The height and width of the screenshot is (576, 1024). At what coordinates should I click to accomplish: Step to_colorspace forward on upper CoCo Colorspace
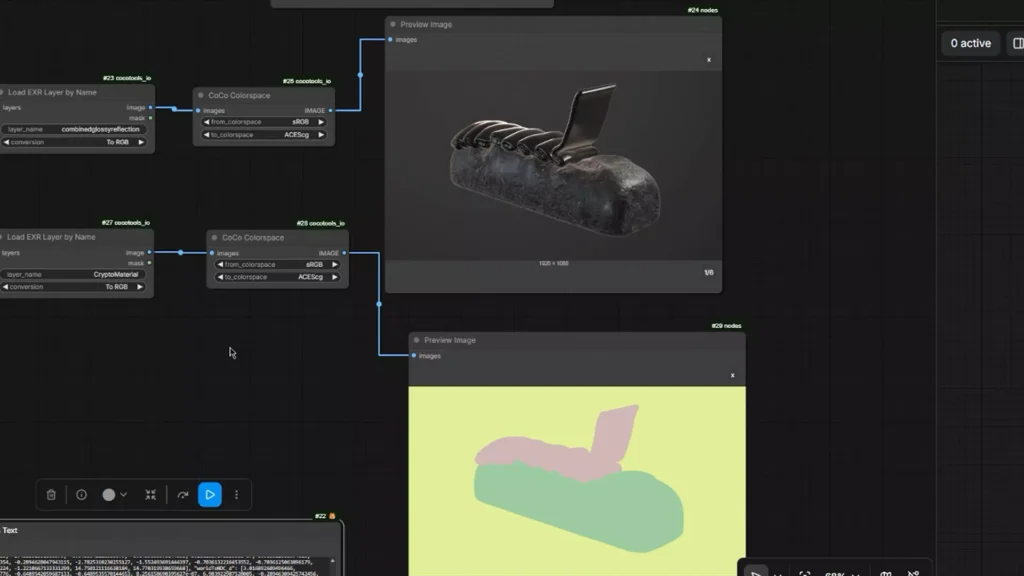(321, 135)
